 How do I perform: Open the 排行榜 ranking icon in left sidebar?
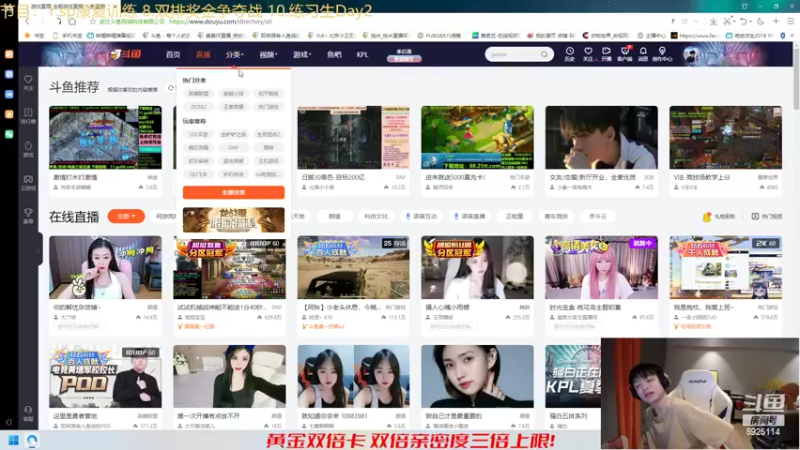point(28,115)
